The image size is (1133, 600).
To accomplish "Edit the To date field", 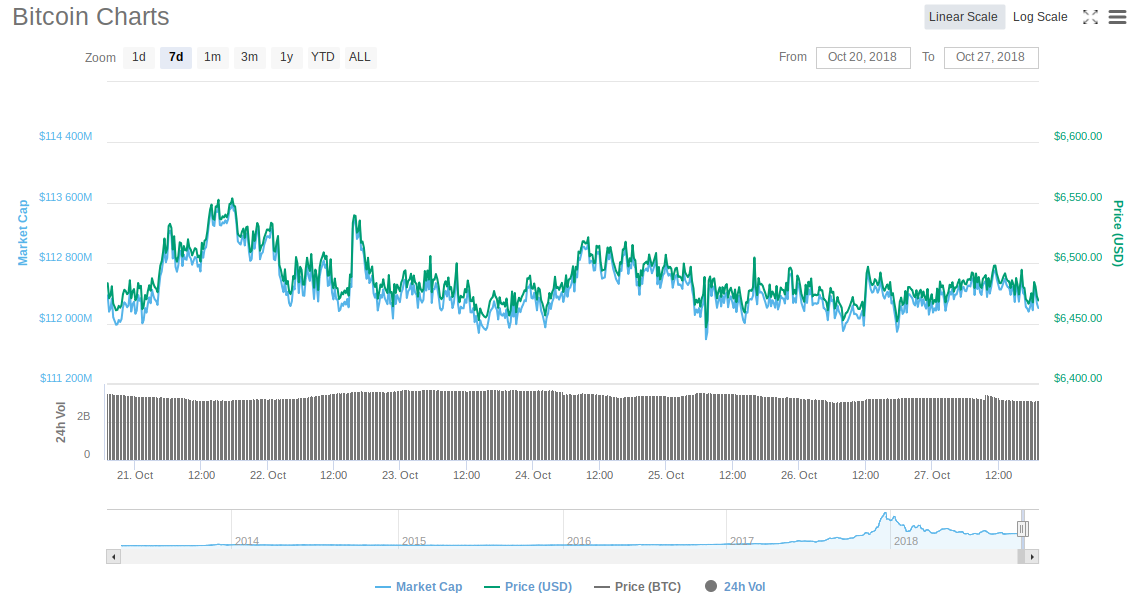I will tap(991, 58).
